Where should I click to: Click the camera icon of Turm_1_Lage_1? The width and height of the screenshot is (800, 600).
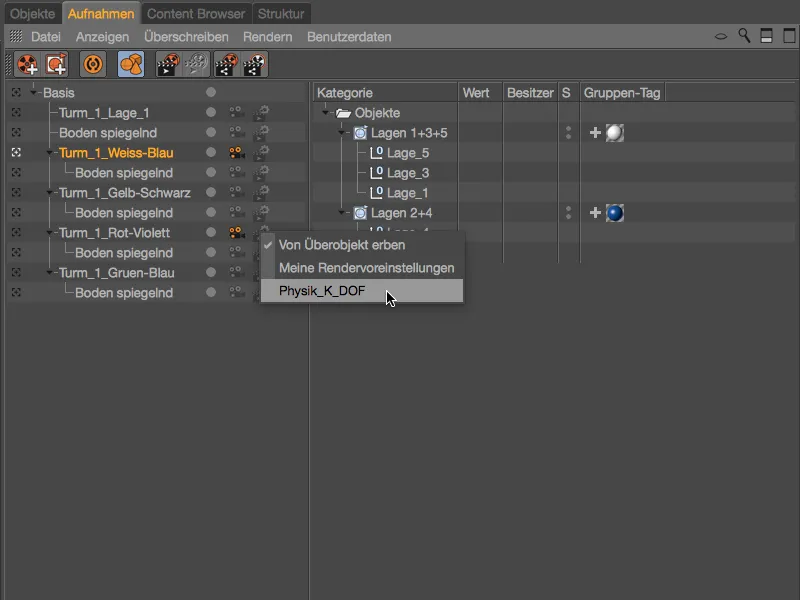click(236, 112)
